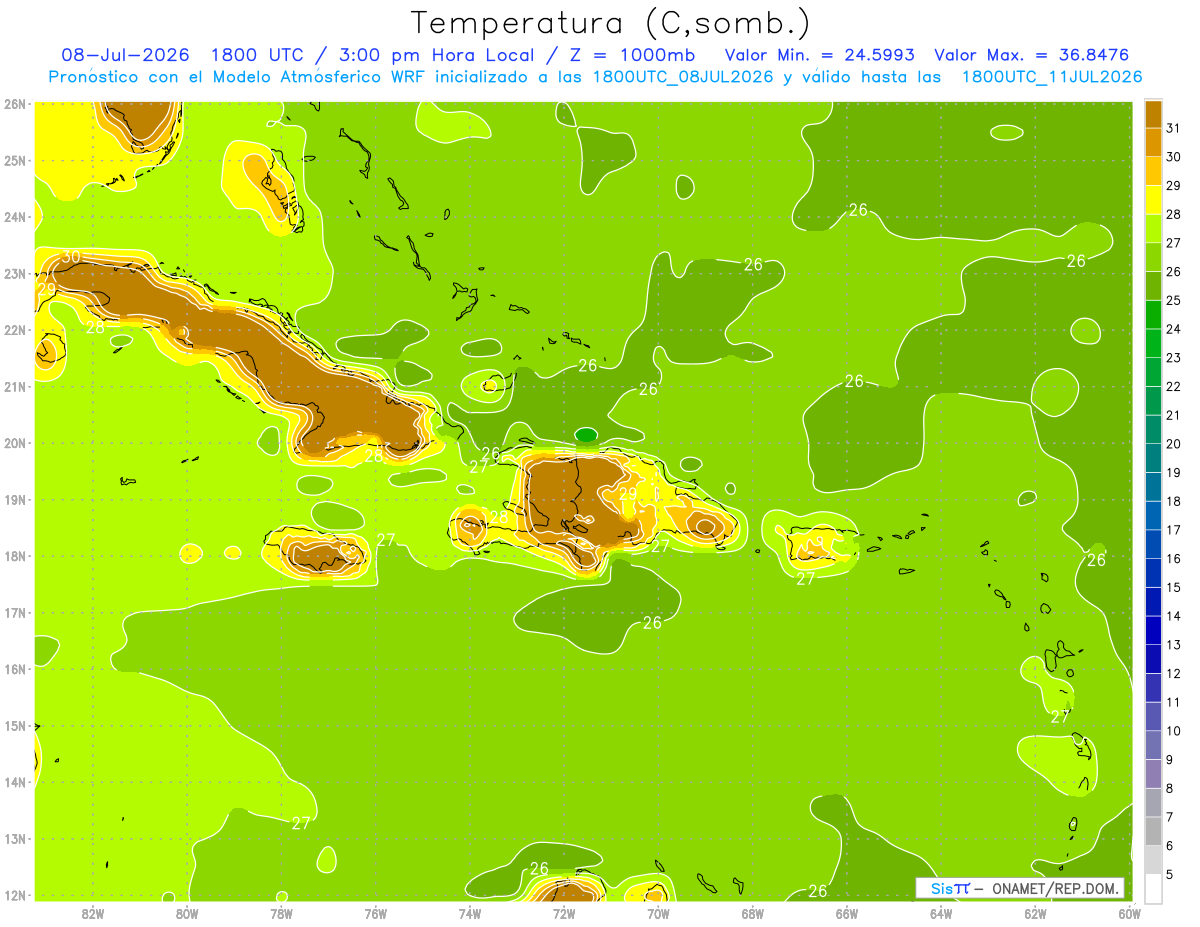This screenshot has height=927, width=1200.
Task: Click the "64W" longitude axis label
Action: [x=941, y=913]
